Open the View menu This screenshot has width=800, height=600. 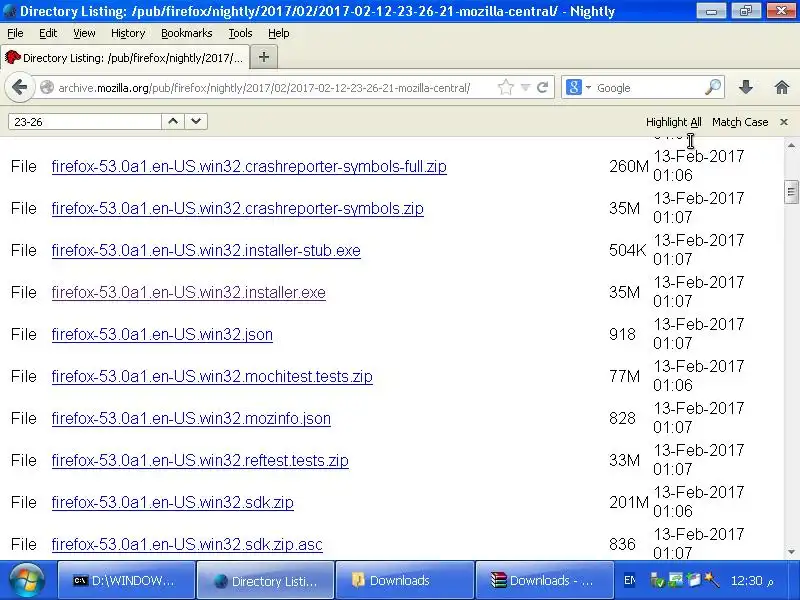[84, 33]
